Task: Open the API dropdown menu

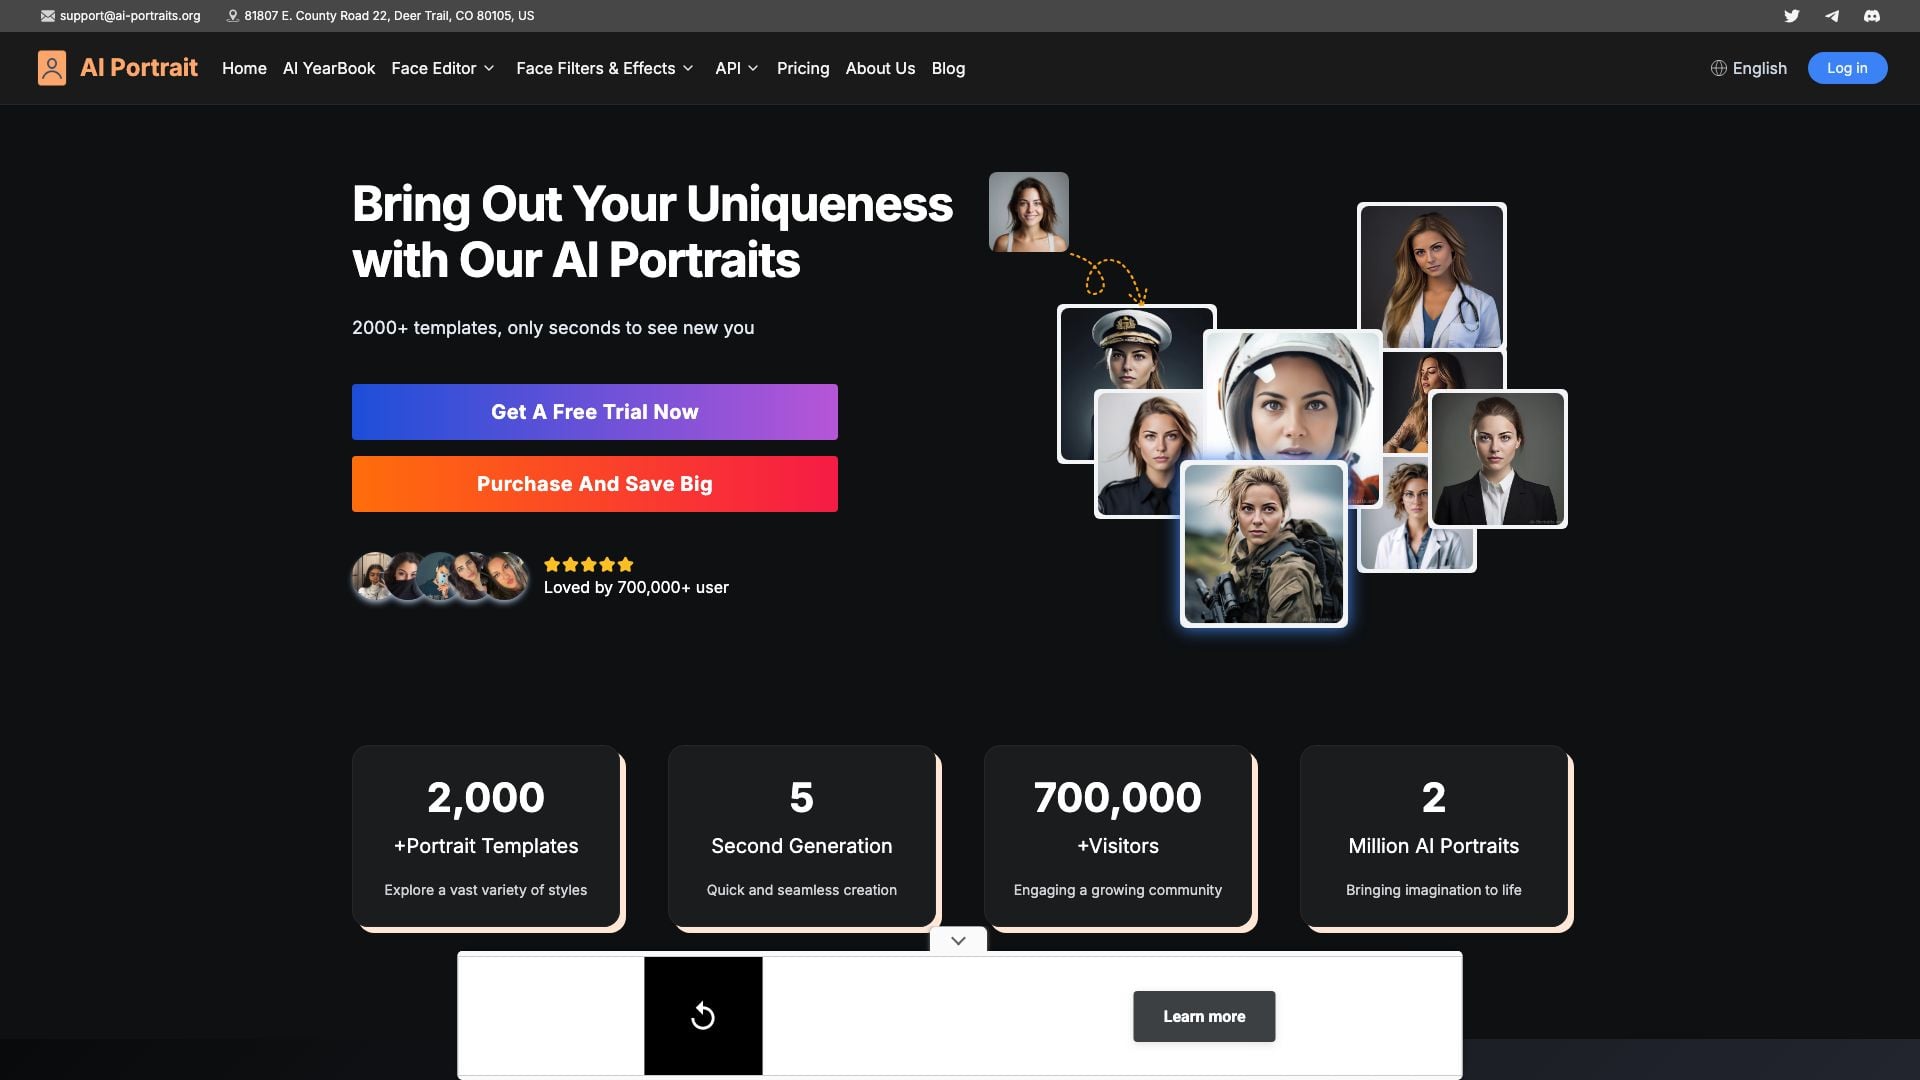Action: 736,68
